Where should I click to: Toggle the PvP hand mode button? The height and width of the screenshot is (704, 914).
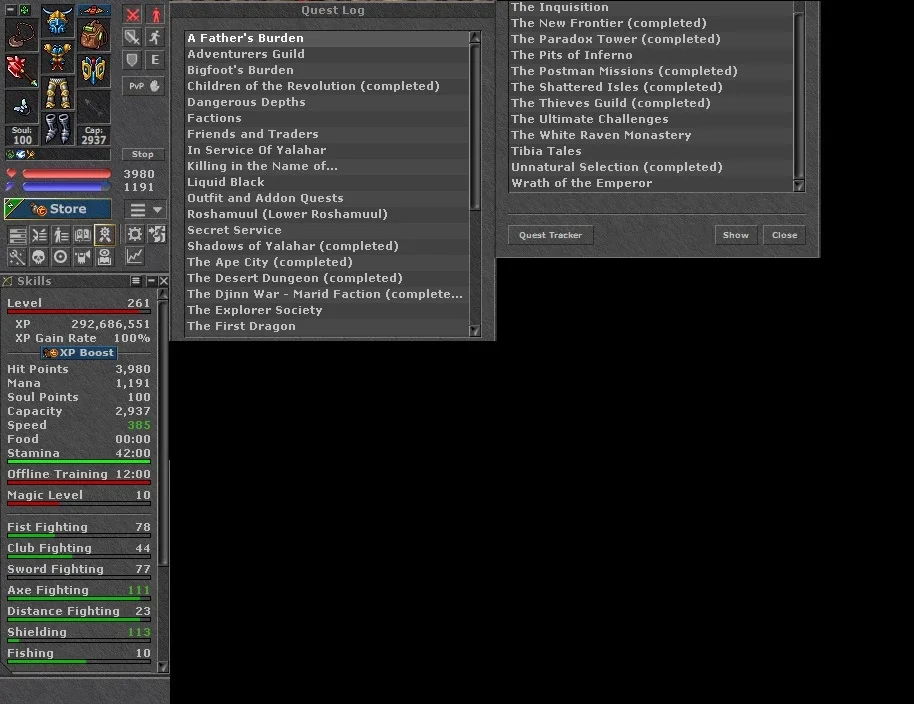(144, 86)
